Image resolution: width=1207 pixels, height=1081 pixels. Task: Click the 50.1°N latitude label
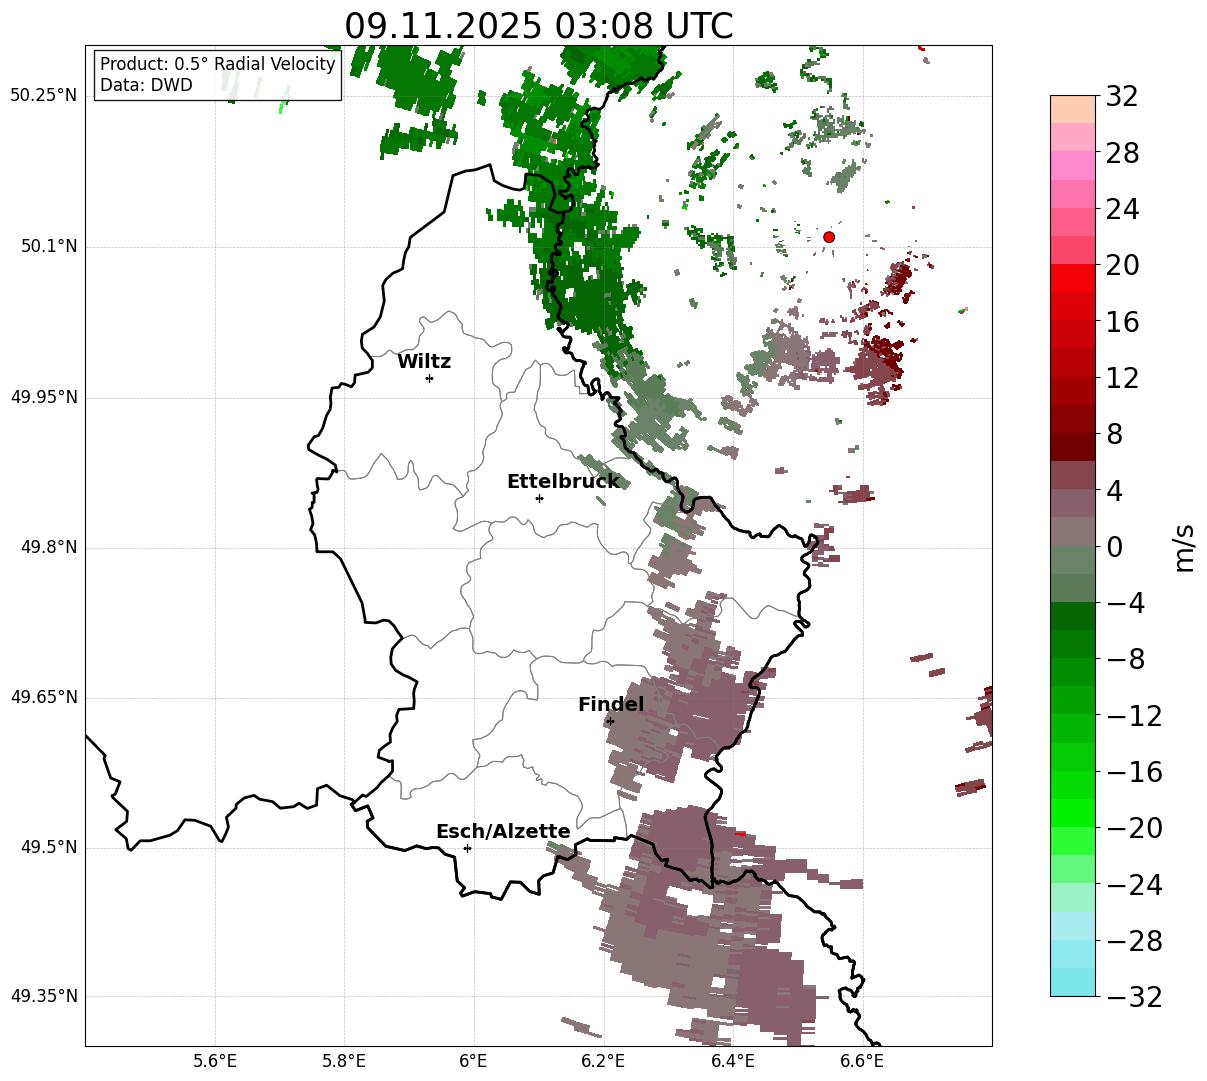pos(49,247)
